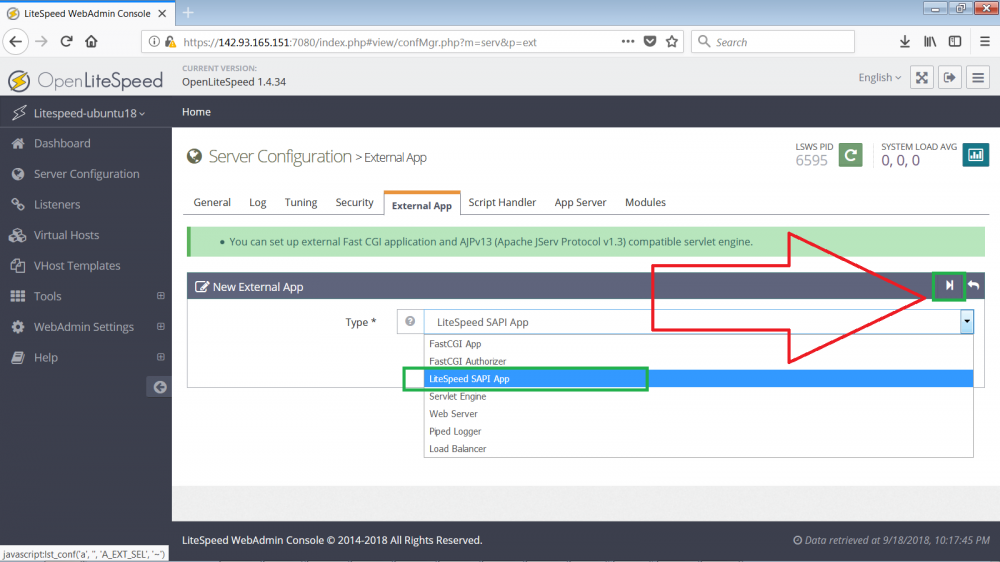Click the OpenLiteSpeed 1.4.34 version text
Image resolution: width=1000 pixels, height=562 pixels.
pos(234,82)
